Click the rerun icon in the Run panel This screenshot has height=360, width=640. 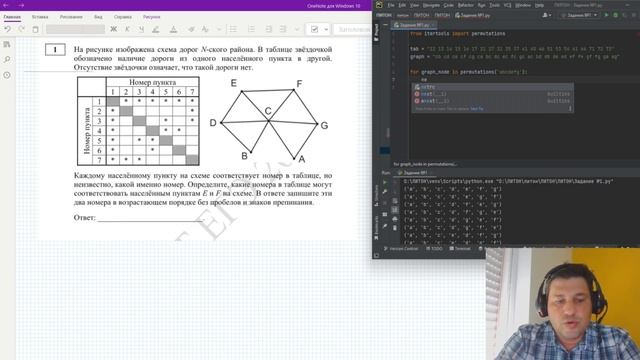pos(384,182)
